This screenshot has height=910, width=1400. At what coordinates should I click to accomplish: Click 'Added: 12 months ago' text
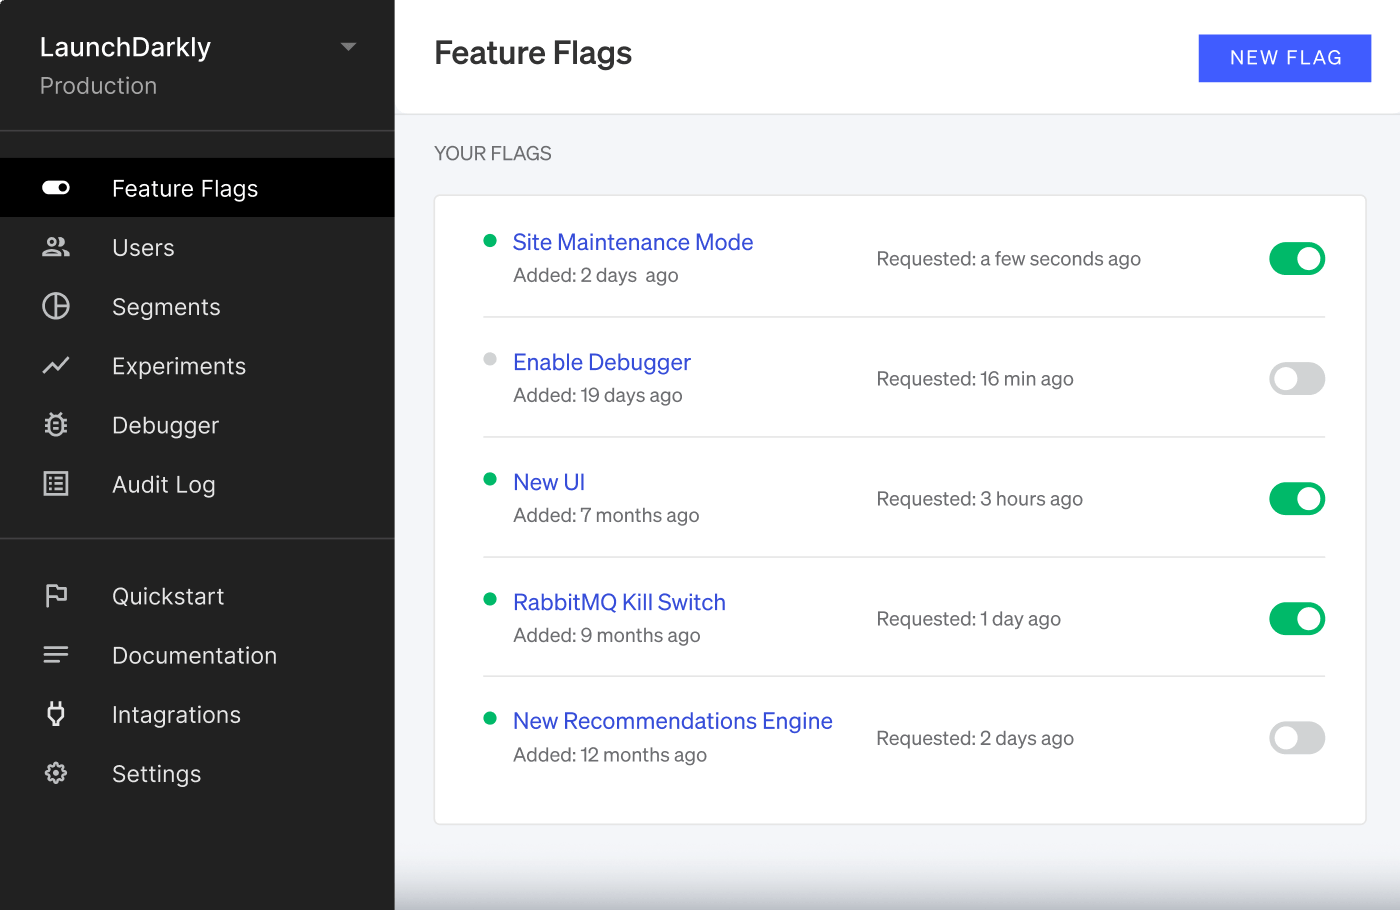610,755
